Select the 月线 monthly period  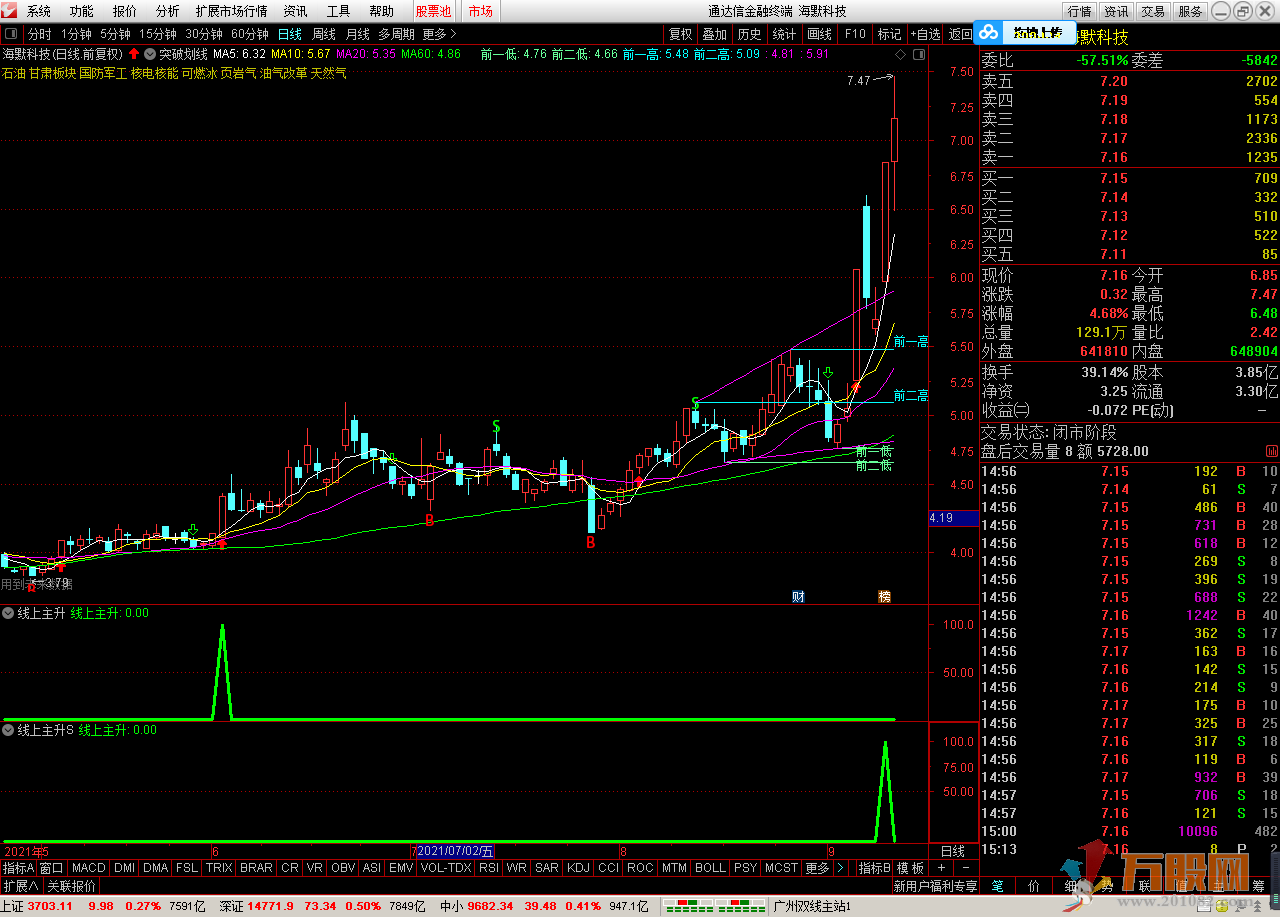click(x=357, y=34)
